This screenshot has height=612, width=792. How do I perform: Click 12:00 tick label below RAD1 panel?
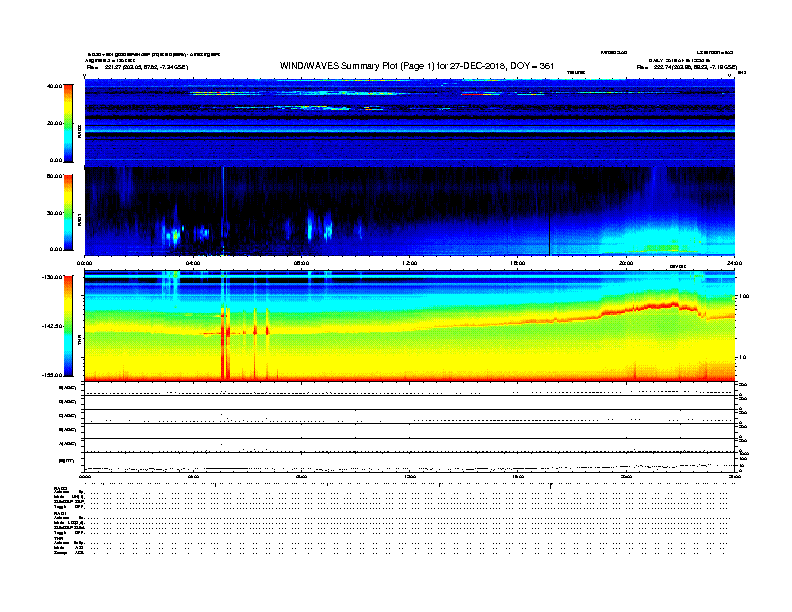410,263
